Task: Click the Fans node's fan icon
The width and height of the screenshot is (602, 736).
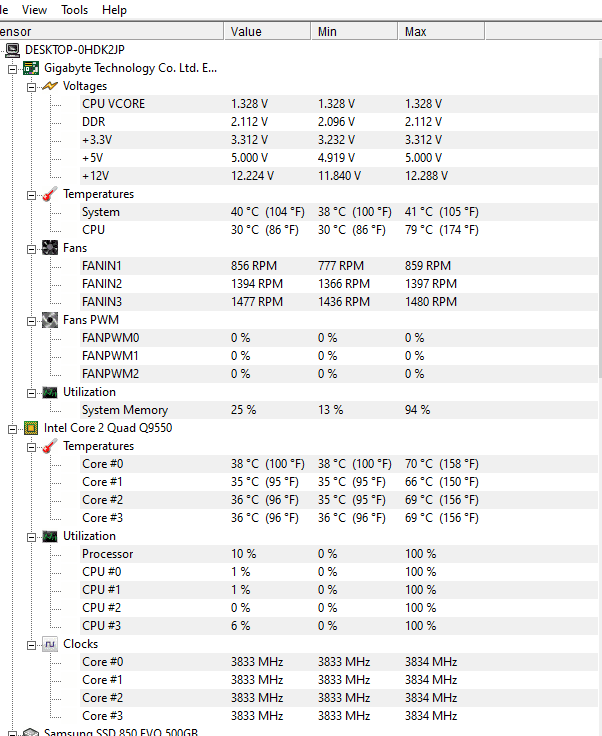Action: [x=50, y=248]
